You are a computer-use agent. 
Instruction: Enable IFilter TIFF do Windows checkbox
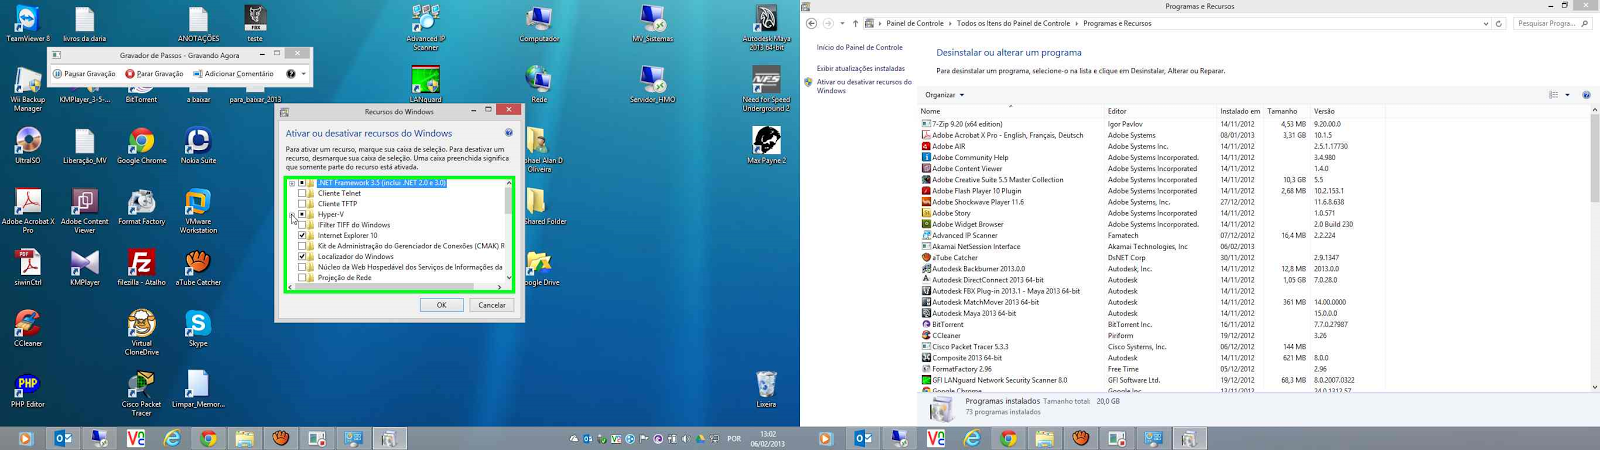coord(302,225)
